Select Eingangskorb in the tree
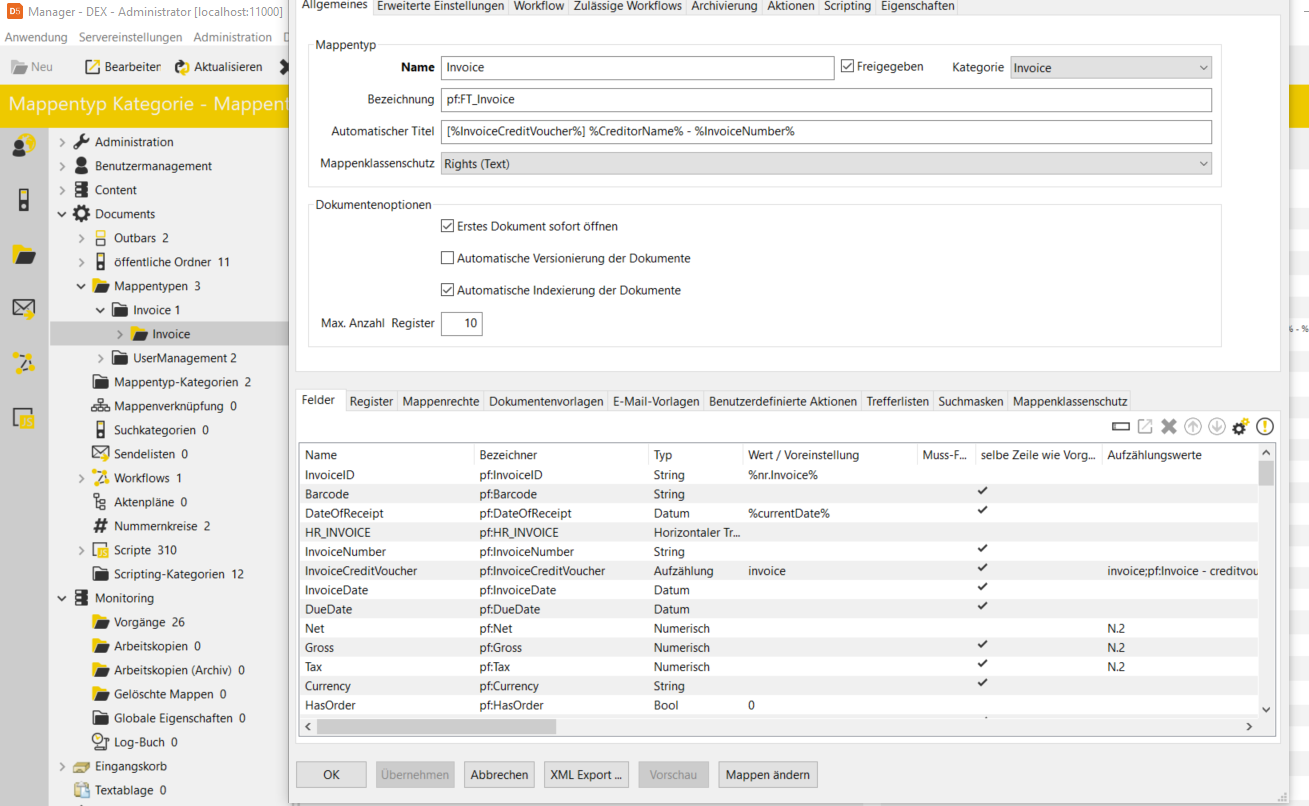This screenshot has height=806, width=1309. click(x=131, y=766)
